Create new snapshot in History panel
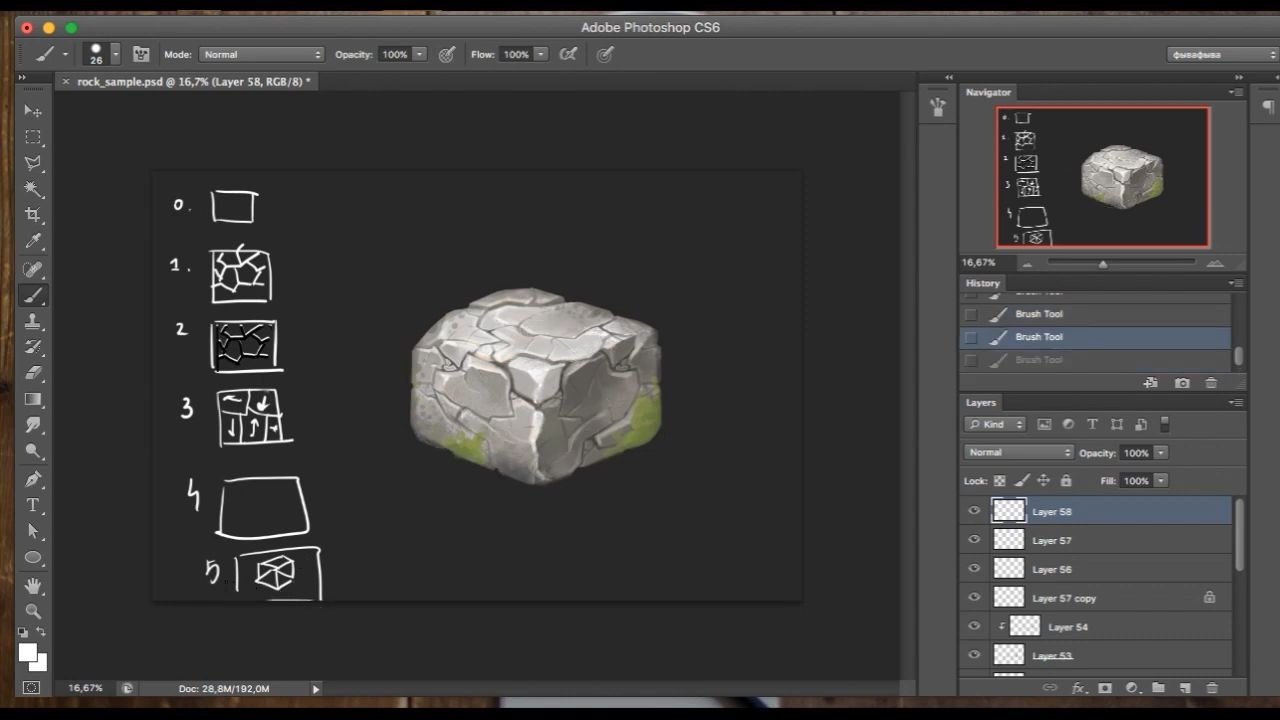This screenshot has width=1280, height=720. click(x=1182, y=383)
